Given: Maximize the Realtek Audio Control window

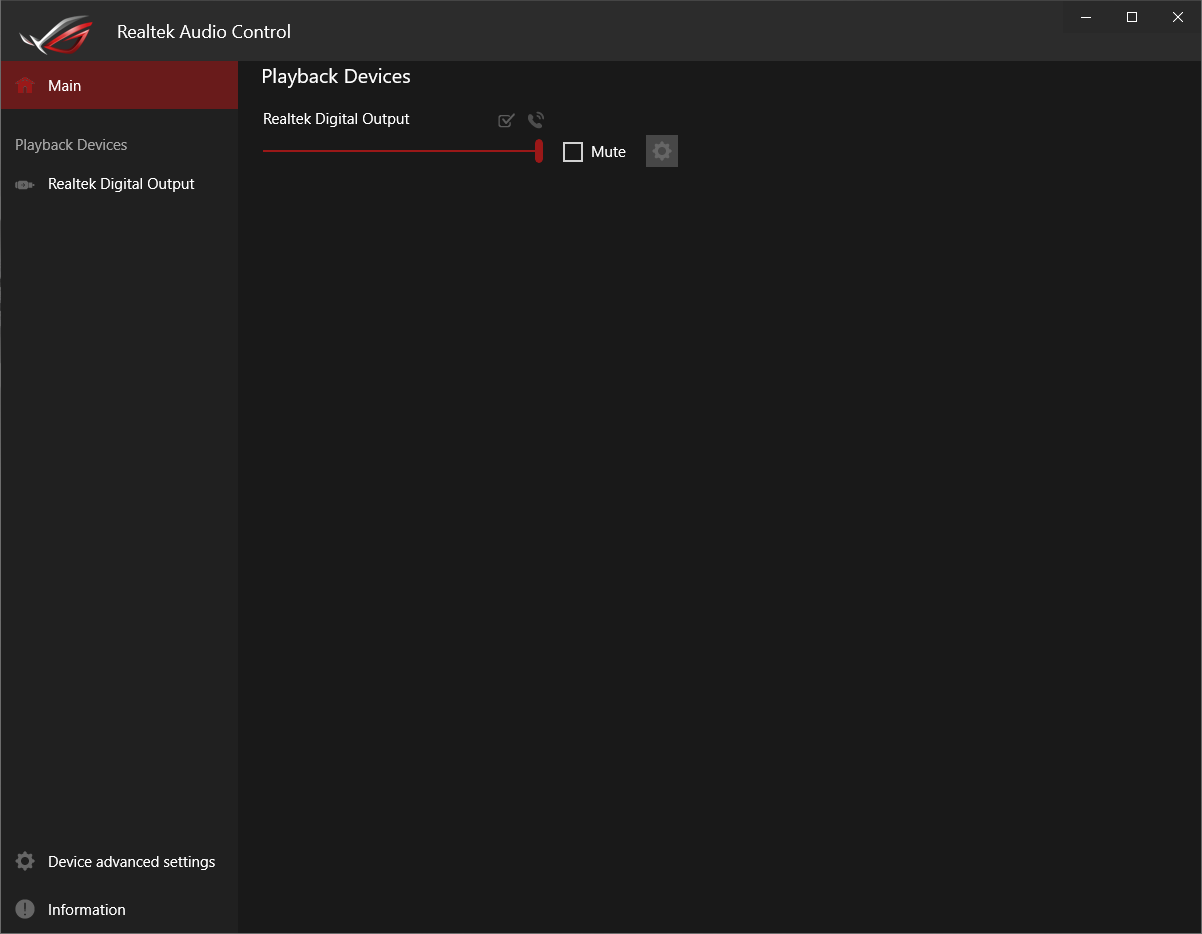Looking at the screenshot, I should [x=1132, y=17].
